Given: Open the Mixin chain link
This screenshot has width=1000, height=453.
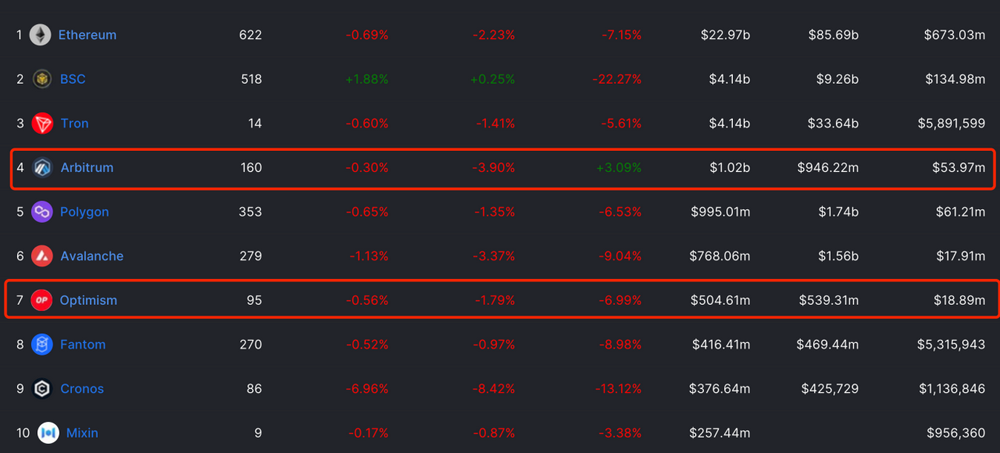Looking at the screenshot, I should coord(82,433).
